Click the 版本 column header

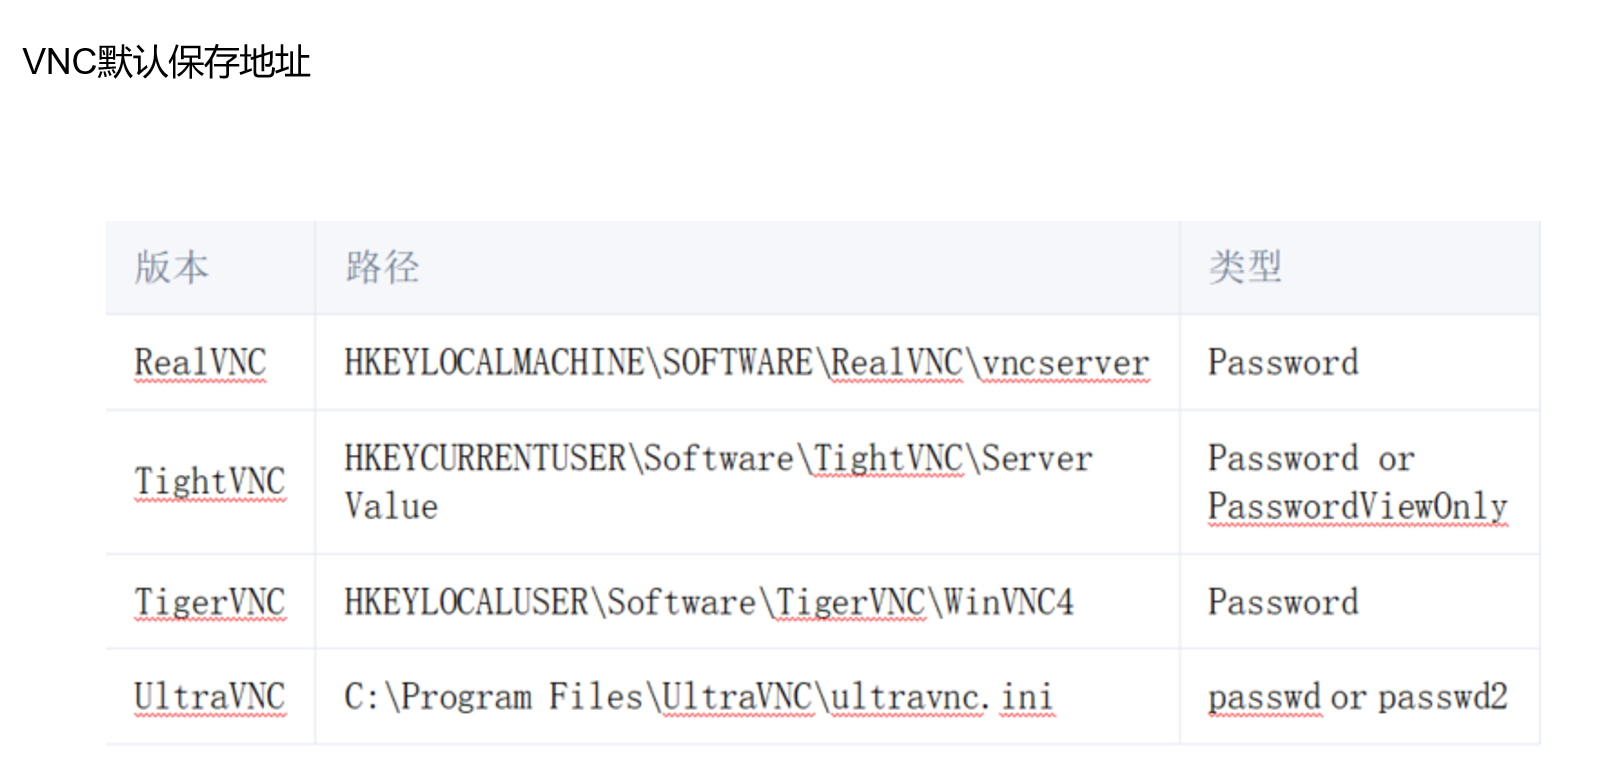[x=171, y=267]
